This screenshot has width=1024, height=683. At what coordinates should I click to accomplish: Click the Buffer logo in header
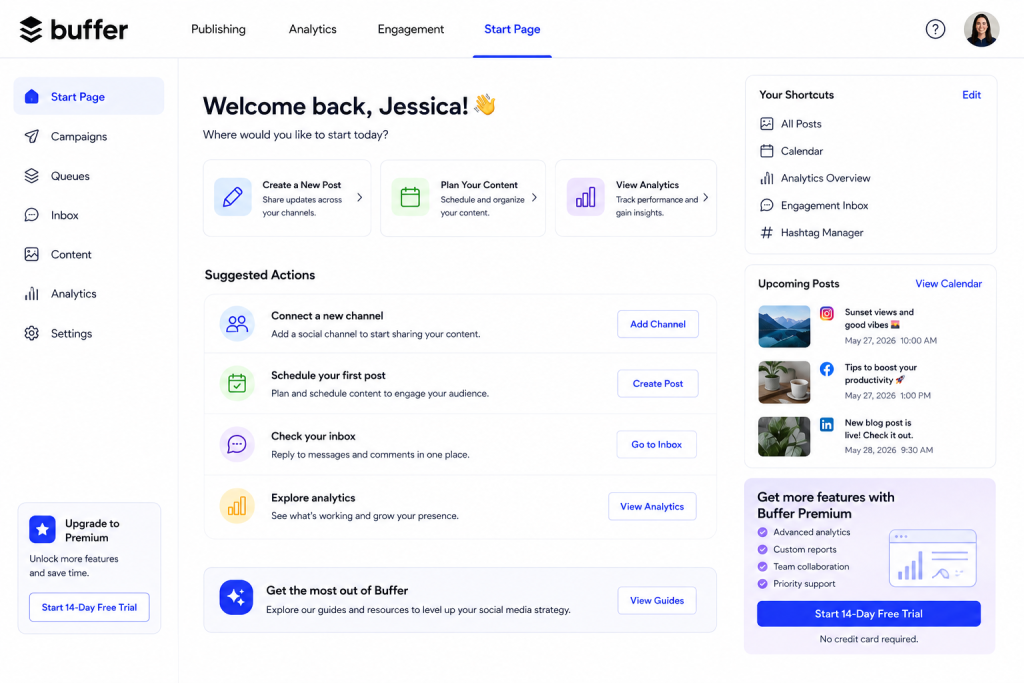pyautogui.click(x=73, y=29)
